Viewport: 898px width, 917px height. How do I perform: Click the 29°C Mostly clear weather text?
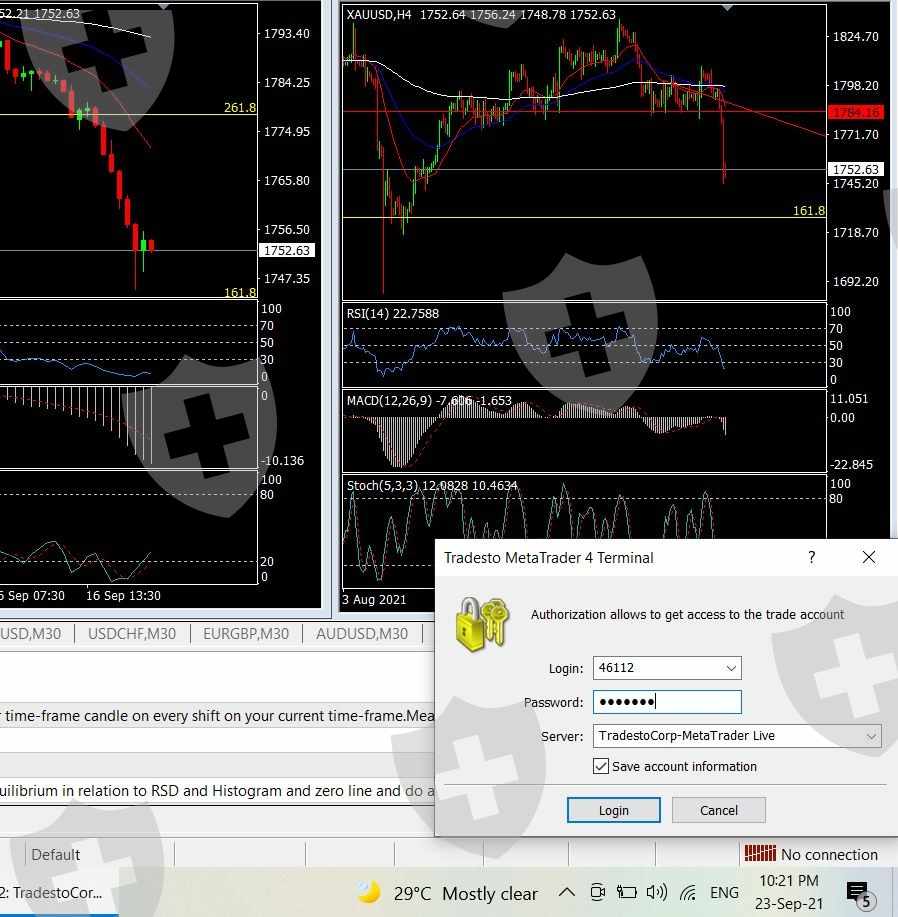click(x=465, y=894)
